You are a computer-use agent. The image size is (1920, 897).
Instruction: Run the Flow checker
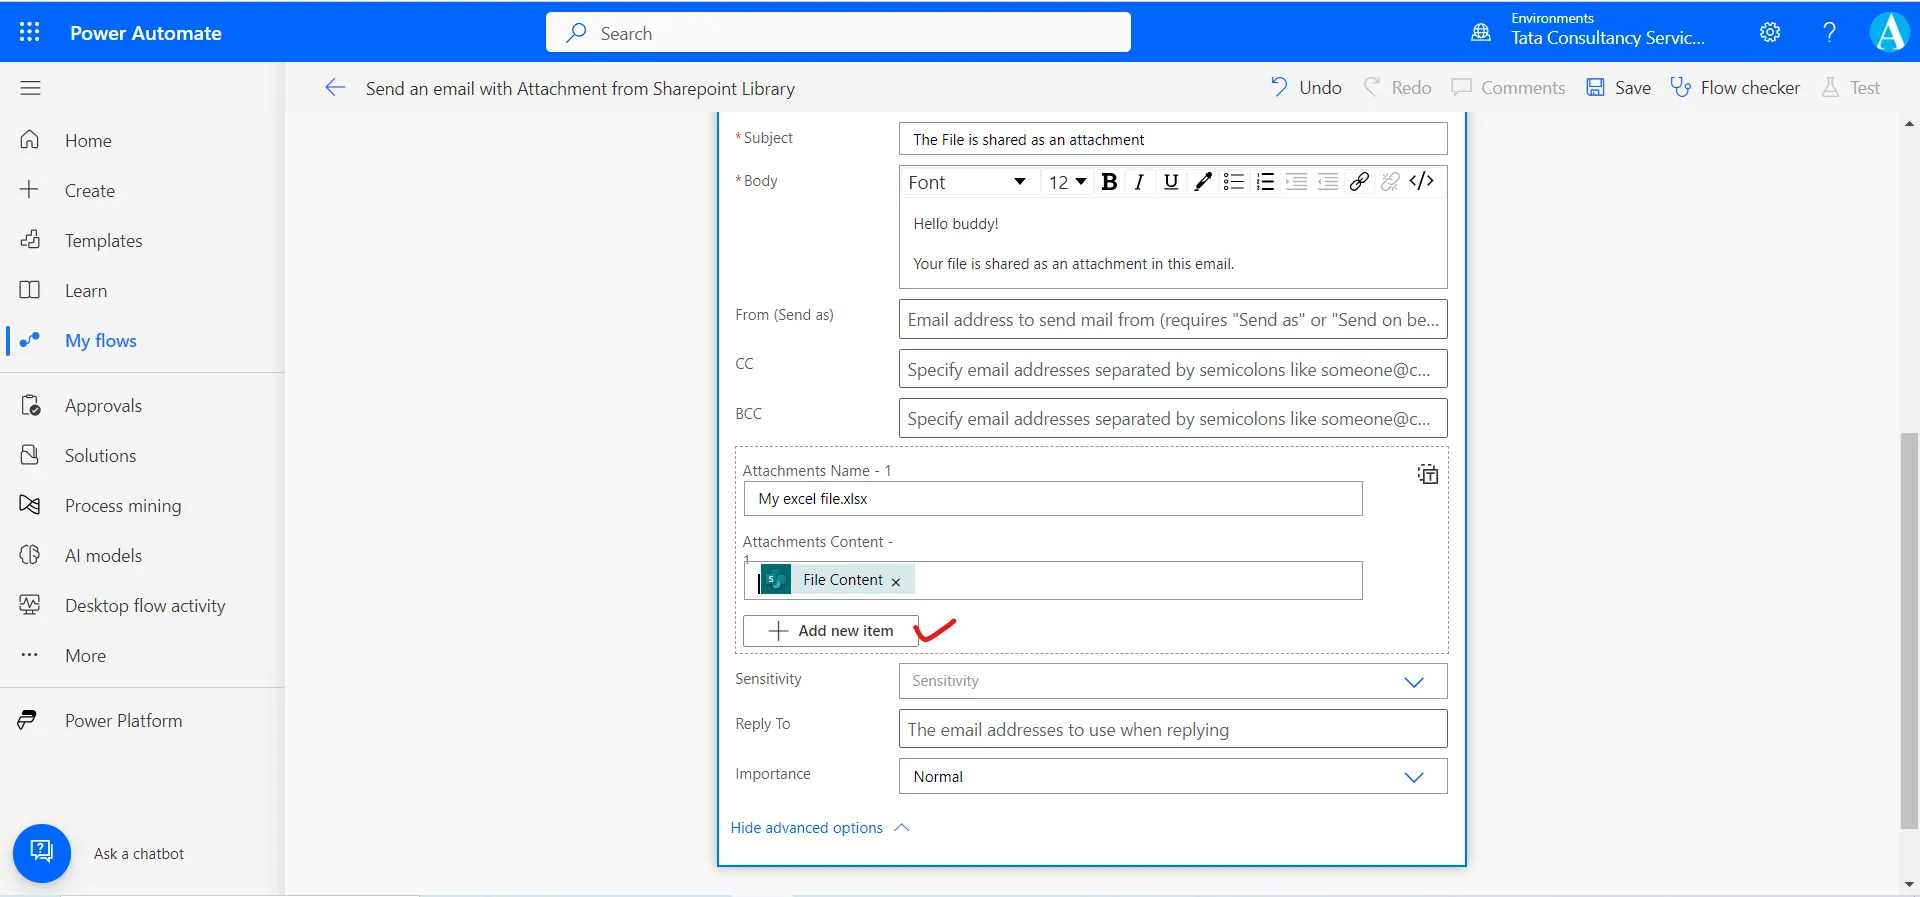click(x=1735, y=88)
